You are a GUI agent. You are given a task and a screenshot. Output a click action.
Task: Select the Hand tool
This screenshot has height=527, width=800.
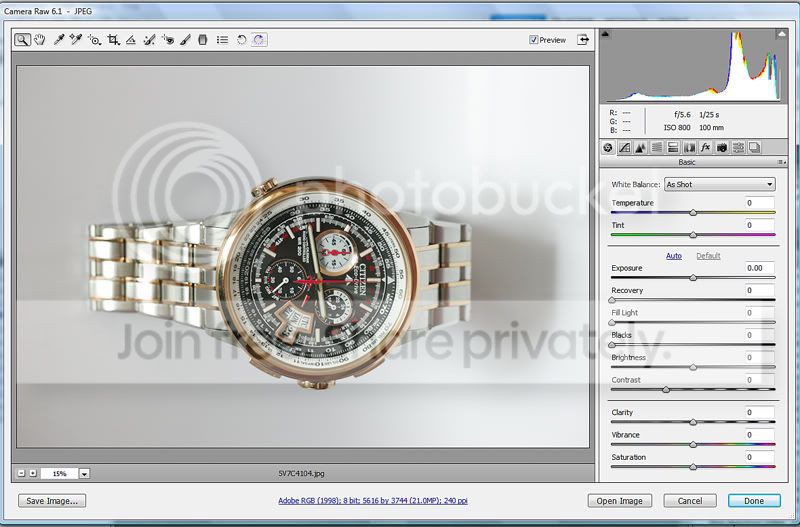(x=40, y=40)
